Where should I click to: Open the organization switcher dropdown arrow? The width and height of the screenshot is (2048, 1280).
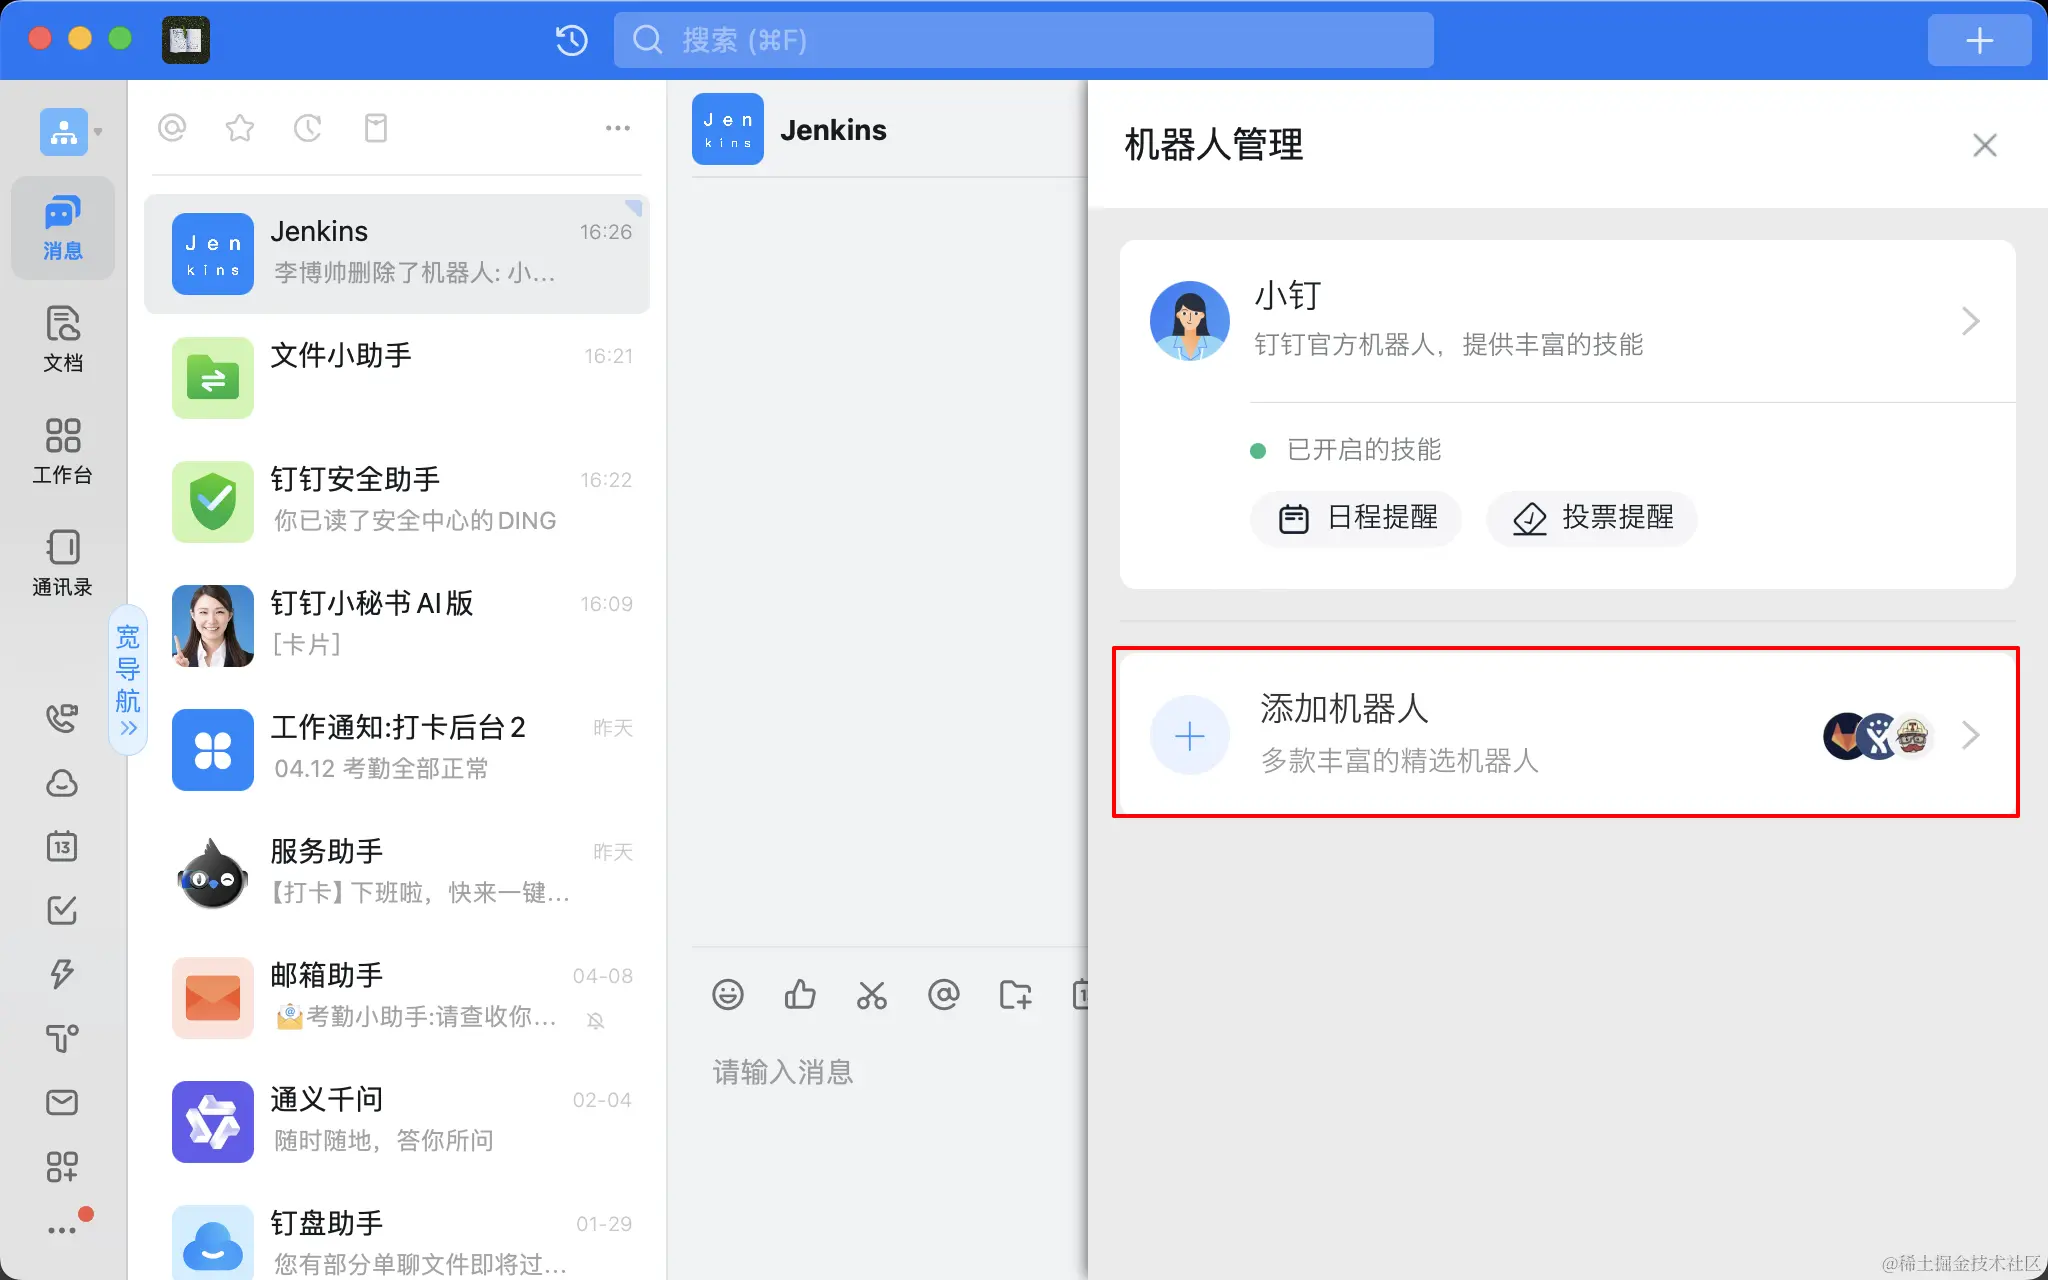coord(98,132)
